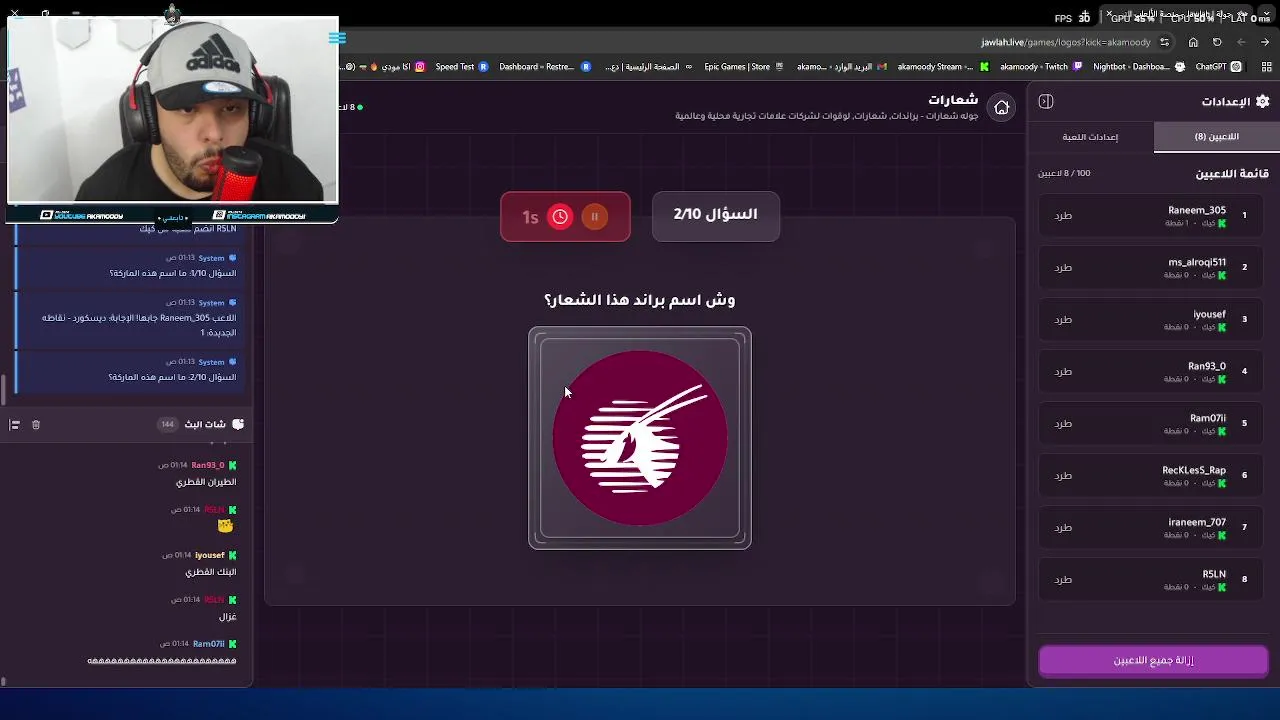This screenshot has height=720, width=1280.
Task: Click the Kick badge beside RecKLesS_Rap
Action: click(x=1222, y=483)
